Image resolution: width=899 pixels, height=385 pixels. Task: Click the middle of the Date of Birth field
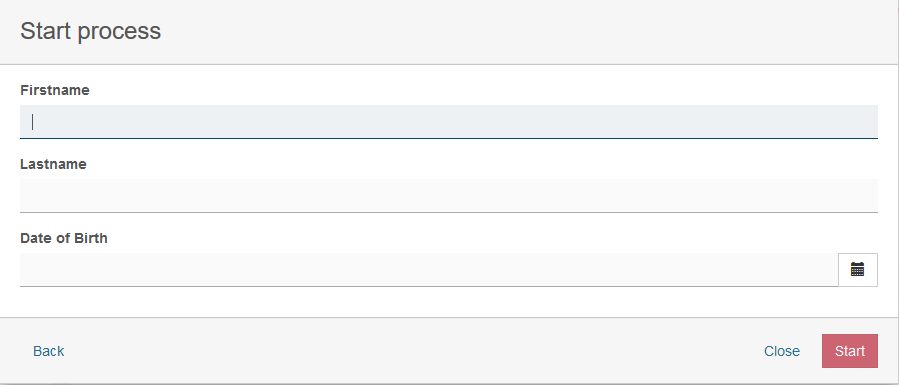coord(429,269)
